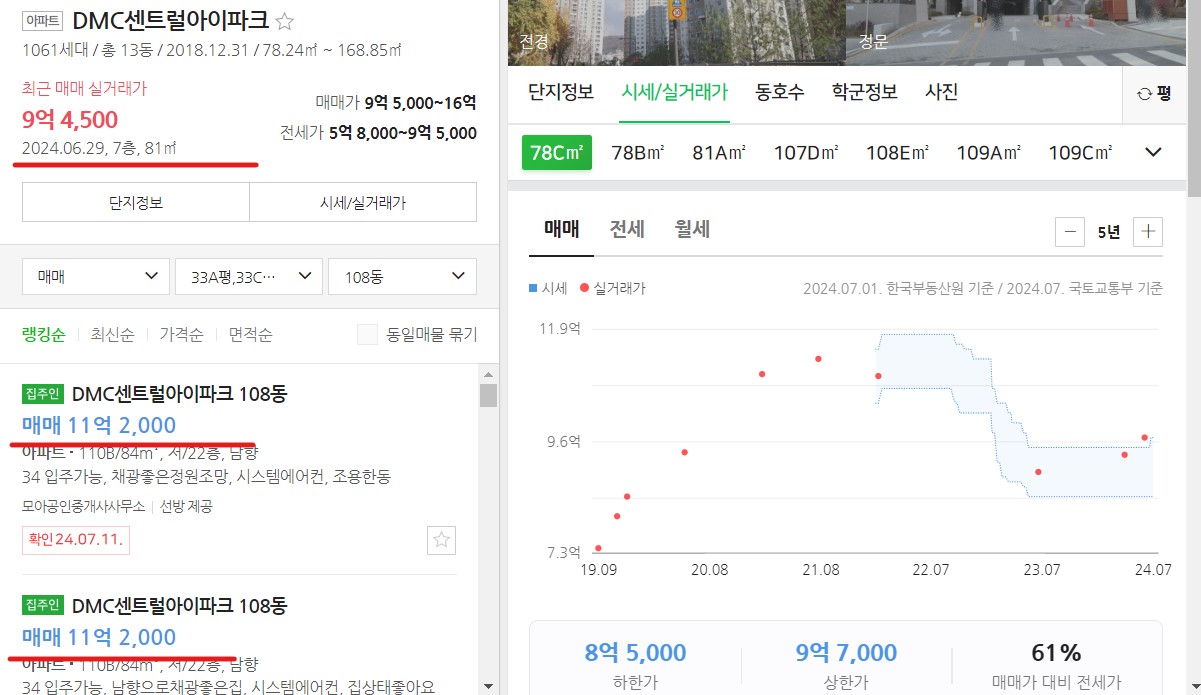Open 전경 photo thumbnail
1201x695 pixels.
[x=677, y=32]
